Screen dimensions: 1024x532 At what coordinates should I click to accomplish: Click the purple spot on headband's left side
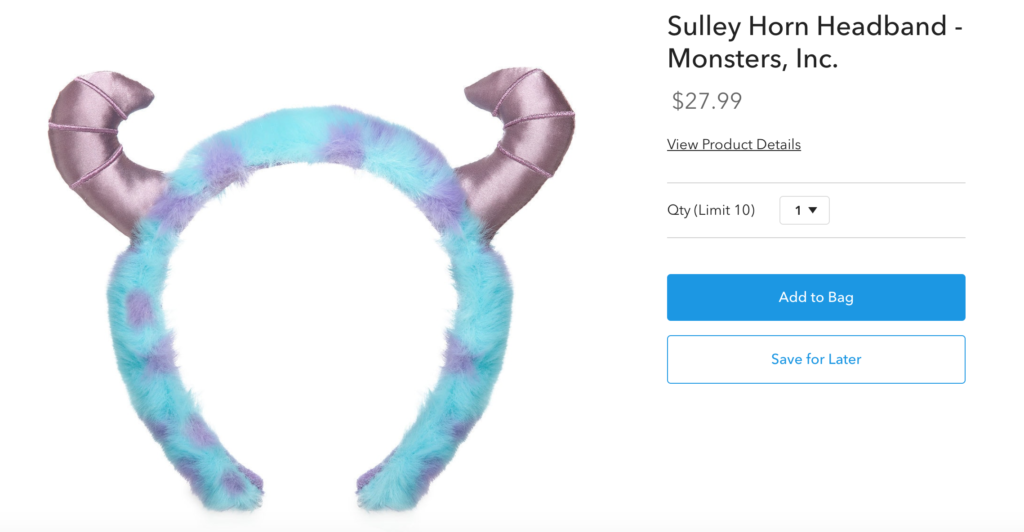(x=138, y=308)
